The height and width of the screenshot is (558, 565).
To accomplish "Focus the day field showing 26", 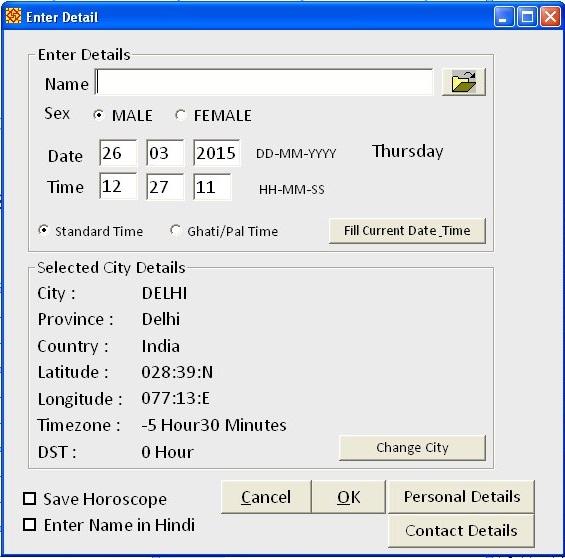I will pos(118,153).
